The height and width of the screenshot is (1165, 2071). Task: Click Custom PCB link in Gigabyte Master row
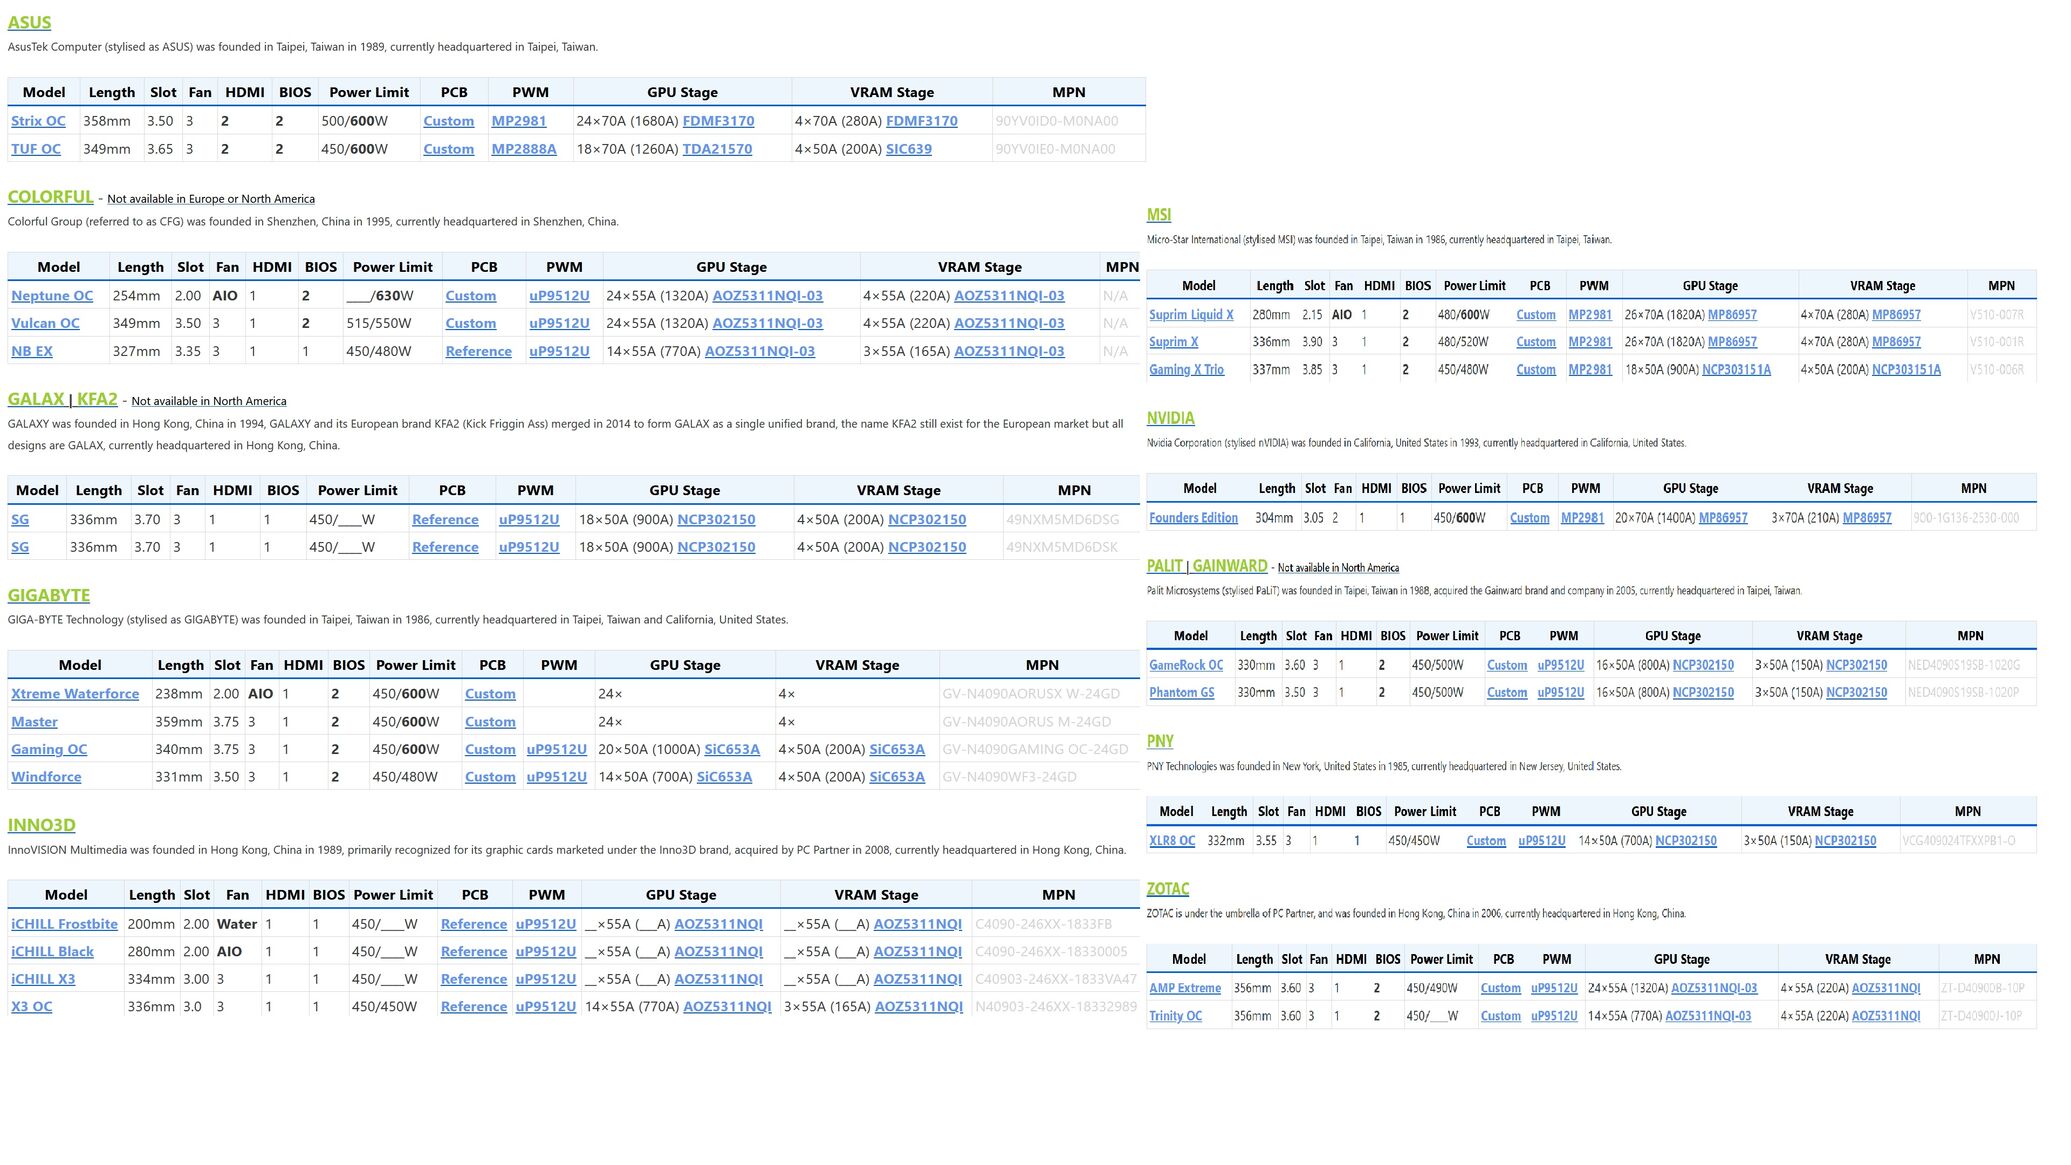[490, 722]
